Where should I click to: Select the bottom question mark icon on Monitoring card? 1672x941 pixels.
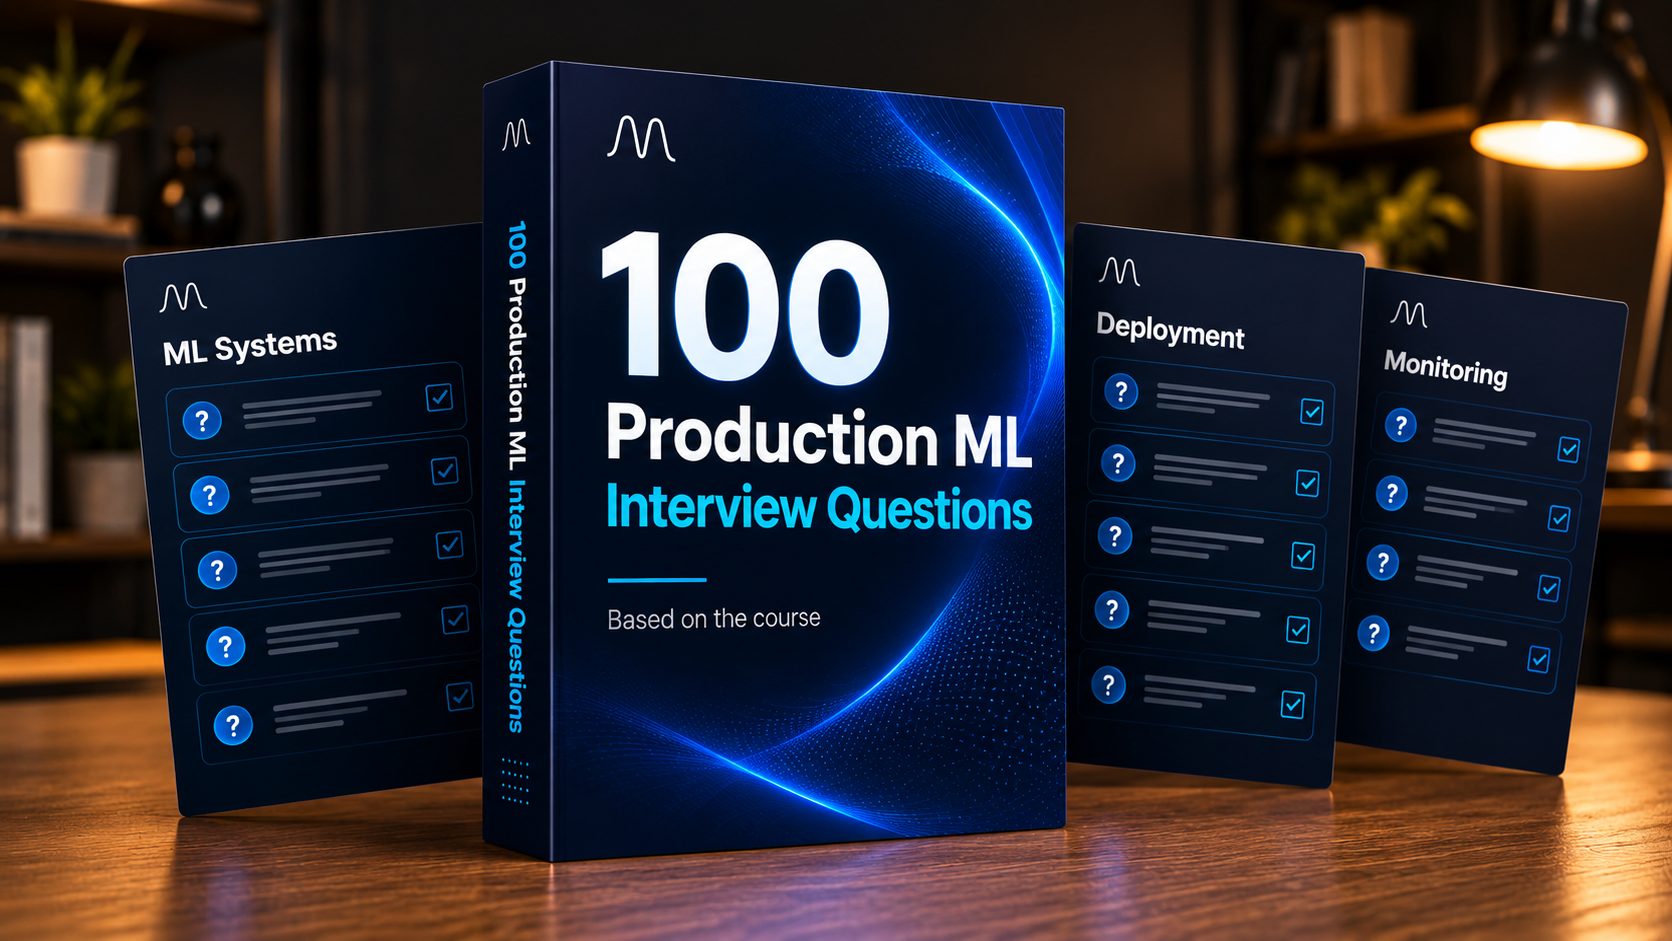[x=1374, y=633]
